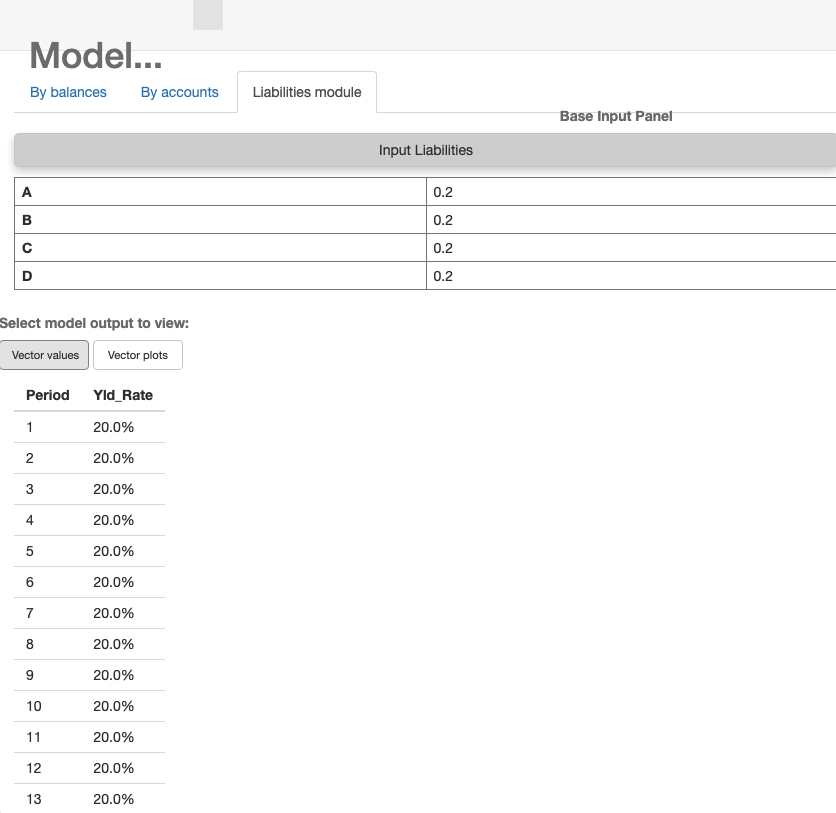Click the 0.2 cell next to C

[444, 247]
